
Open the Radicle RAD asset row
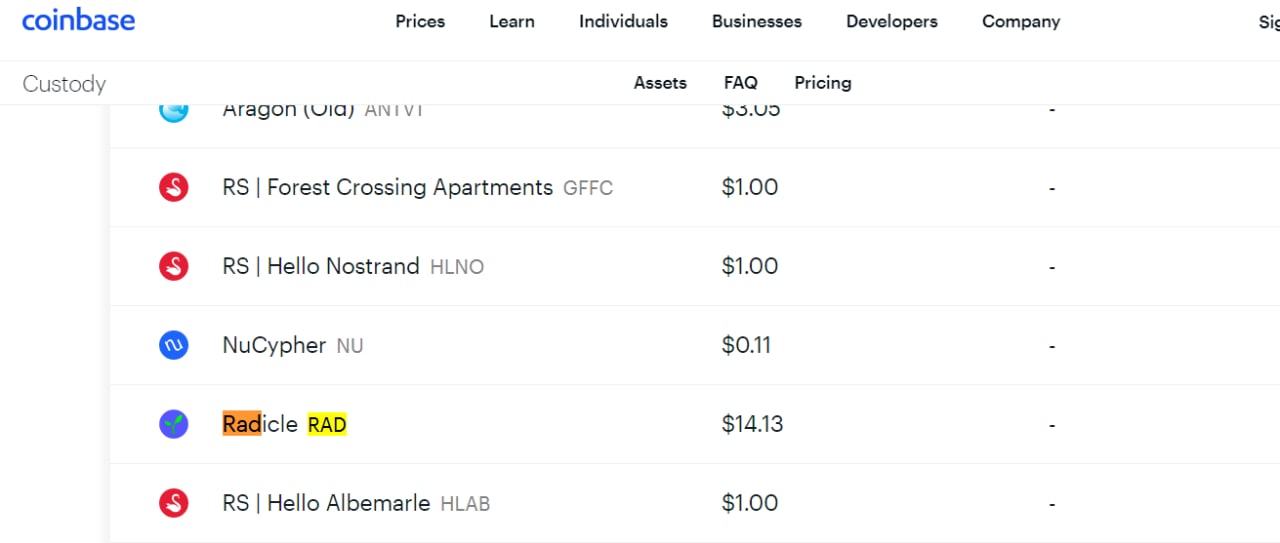[x=695, y=424]
